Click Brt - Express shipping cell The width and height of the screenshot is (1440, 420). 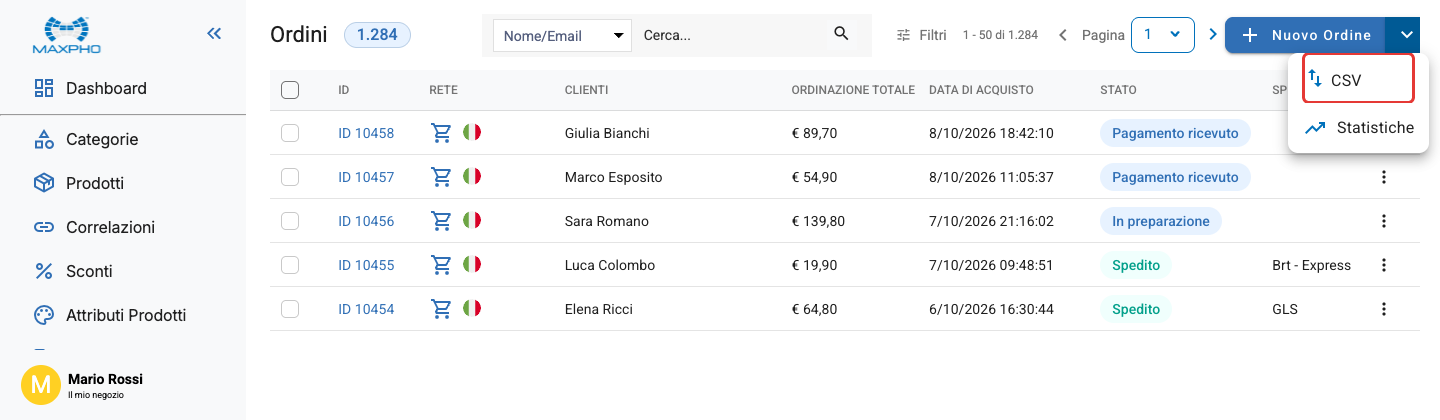click(1311, 265)
